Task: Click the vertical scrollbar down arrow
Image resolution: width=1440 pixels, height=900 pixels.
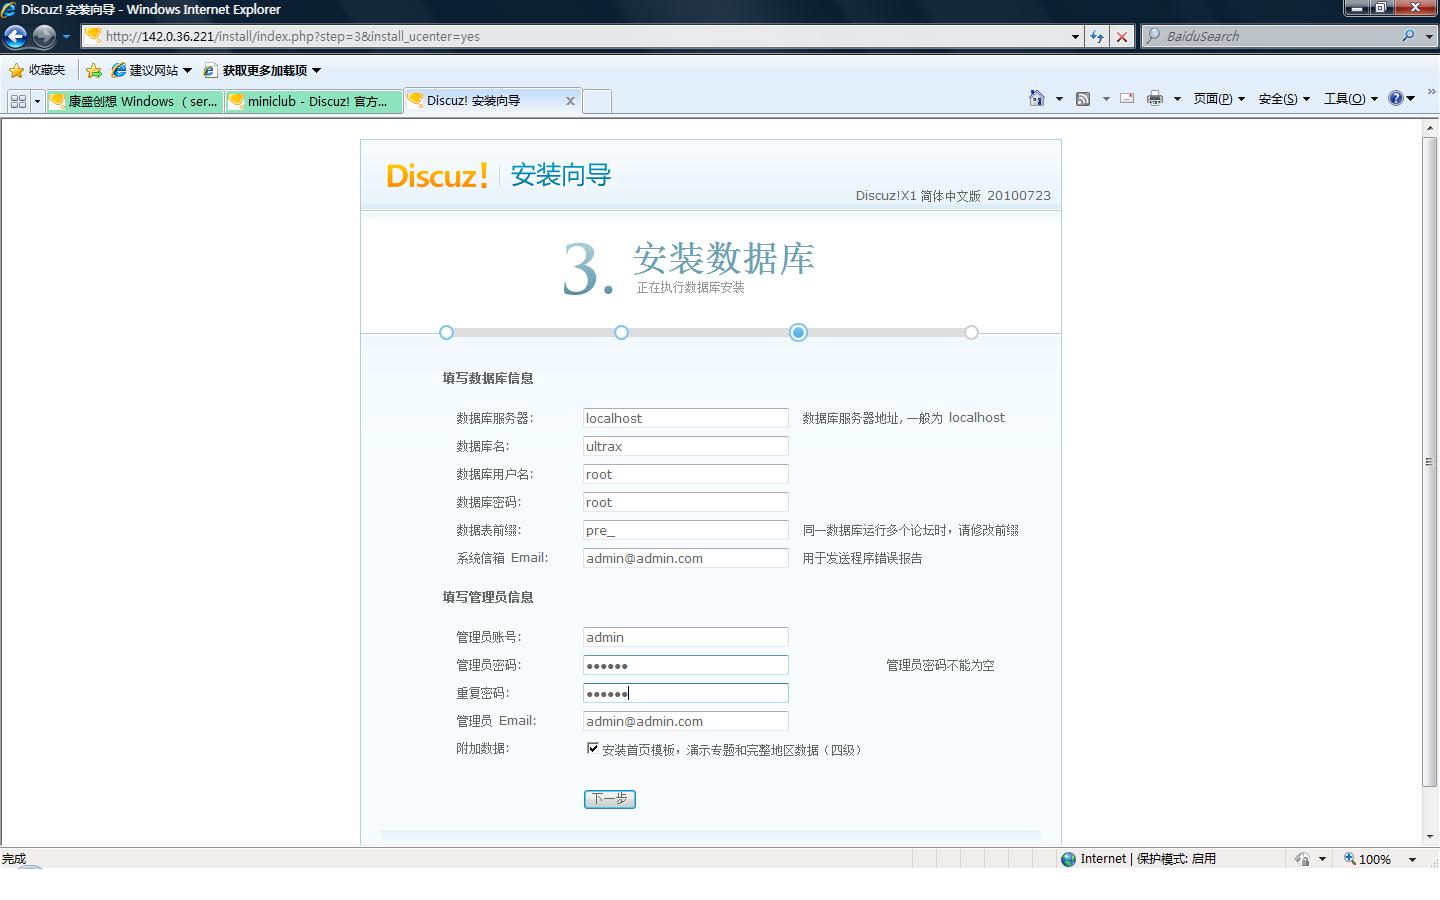Action: pos(1430,837)
